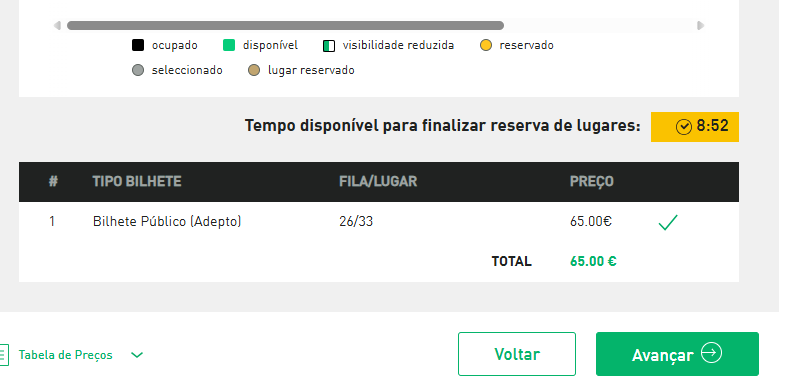Click the tan lugar reservado legend circle
This screenshot has height=383, width=797.
[254, 70]
